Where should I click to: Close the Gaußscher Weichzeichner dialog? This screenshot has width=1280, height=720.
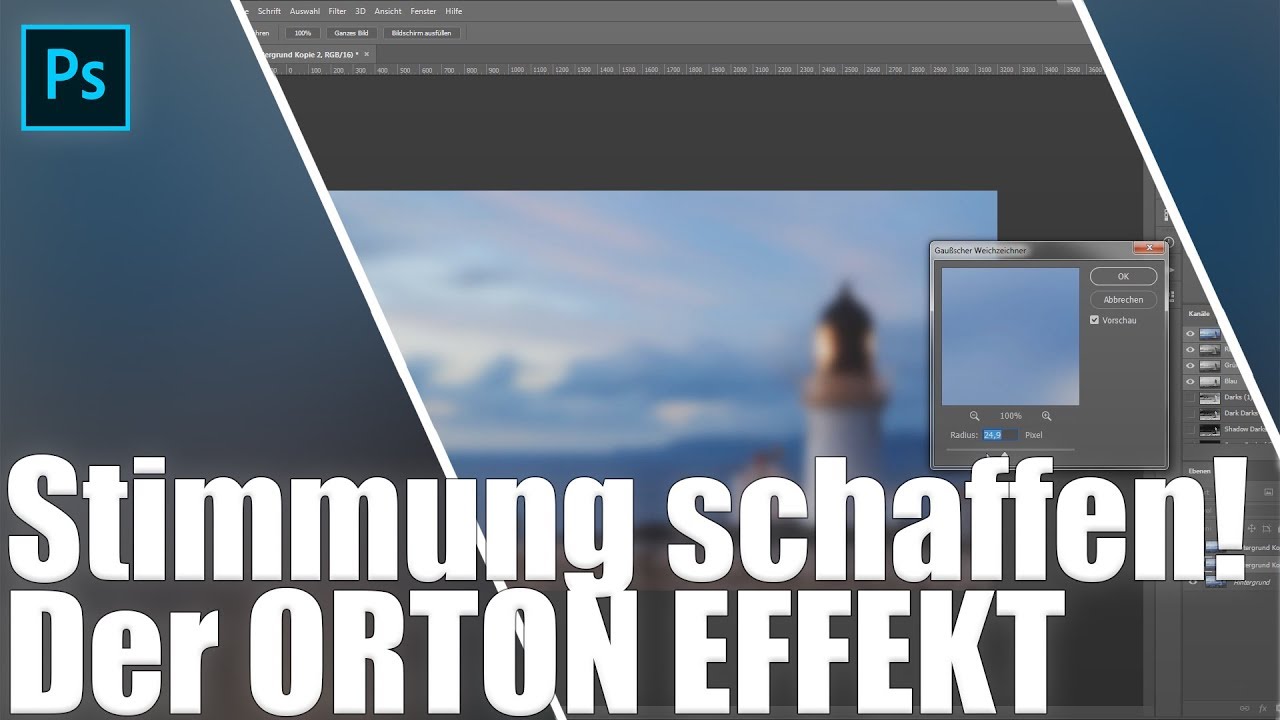point(1148,248)
